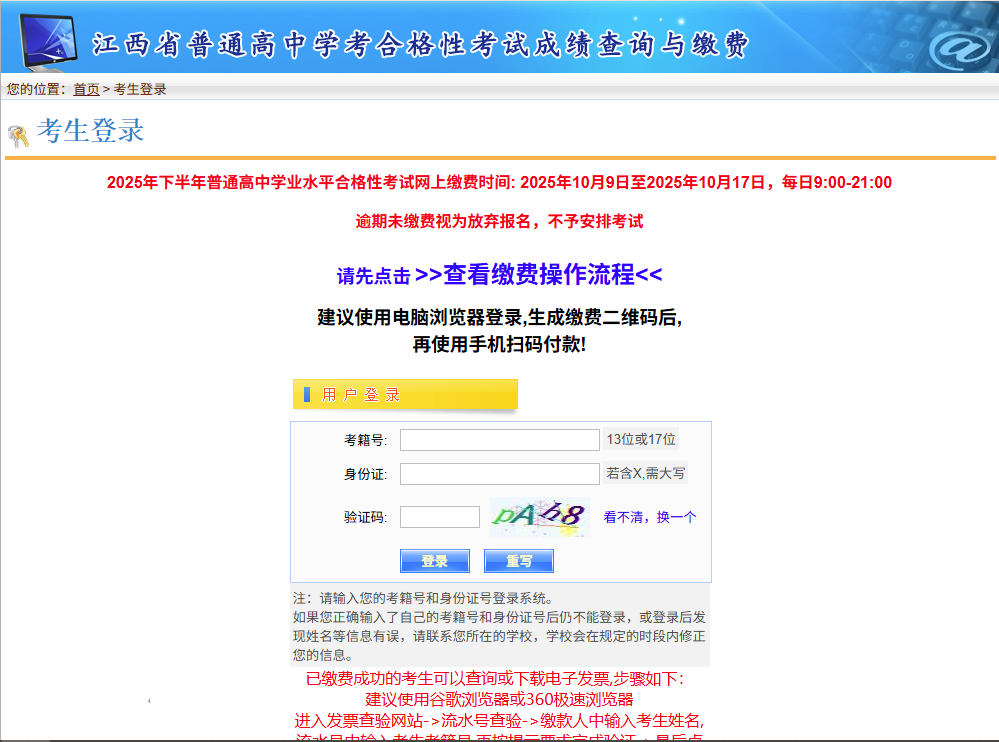Viewport: 999px width, 742px height.
Task: Focus the 考籍号 input field
Action: tap(499, 440)
